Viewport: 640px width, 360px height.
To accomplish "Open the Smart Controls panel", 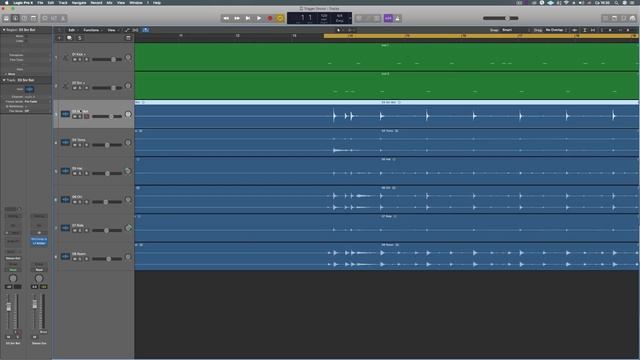I will (x=45, y=18).
